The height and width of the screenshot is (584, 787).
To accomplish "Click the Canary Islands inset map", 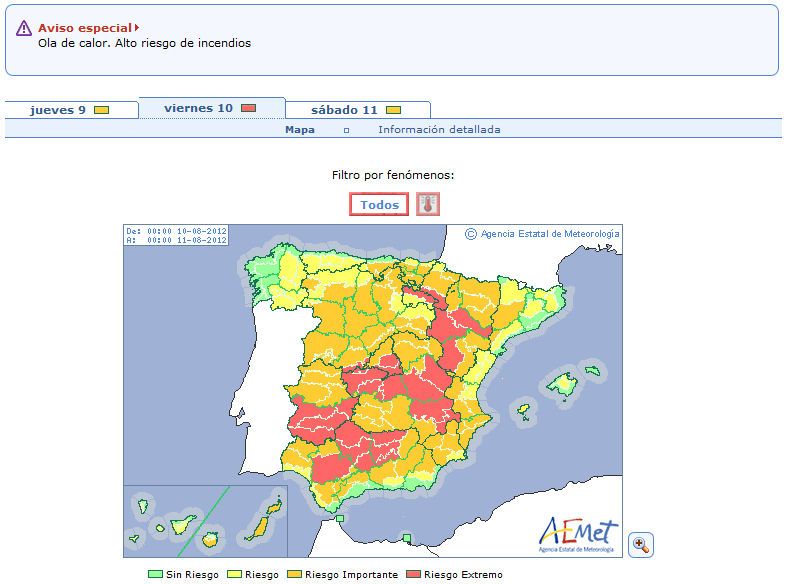I will click(205, 522).
